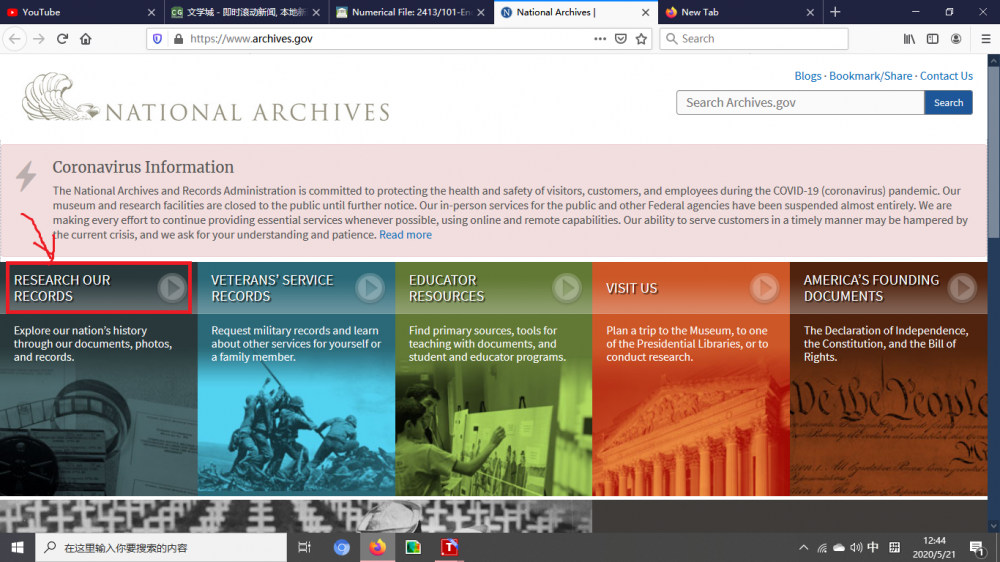Open the Firefox account icon
Viewport: 1000px width, 562px height.
[957, 39]
